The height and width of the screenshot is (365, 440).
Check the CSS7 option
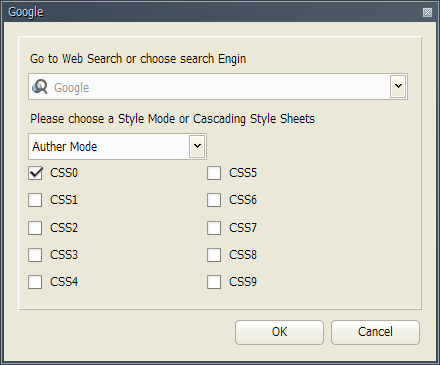click(214, 228)
